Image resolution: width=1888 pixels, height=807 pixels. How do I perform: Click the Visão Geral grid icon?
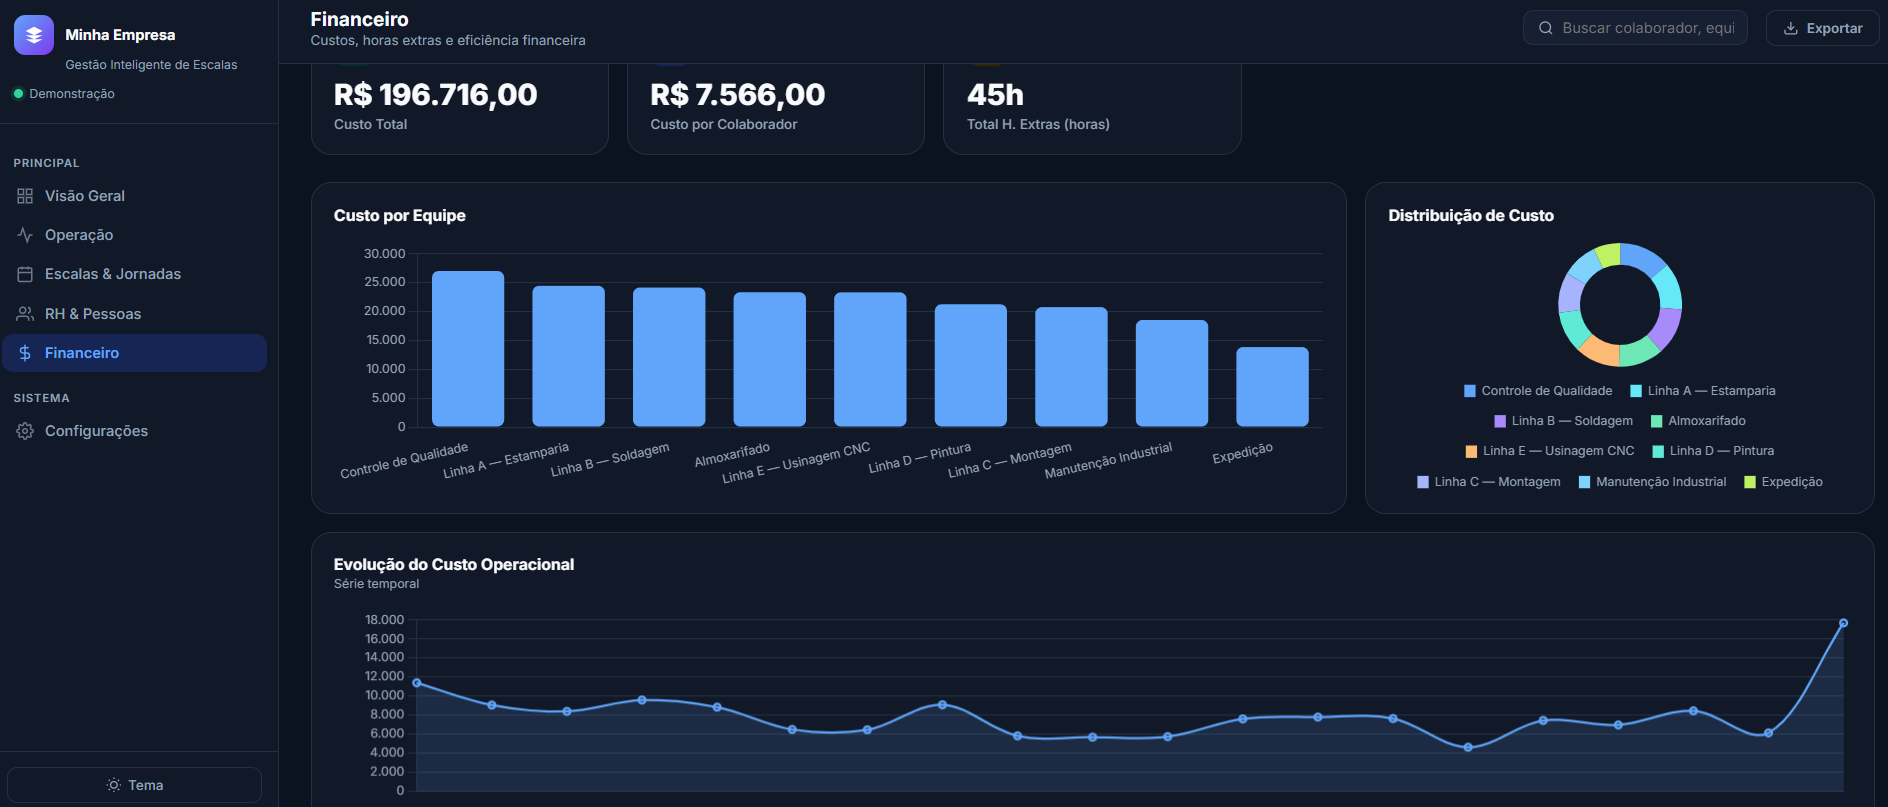coord(25,196)
